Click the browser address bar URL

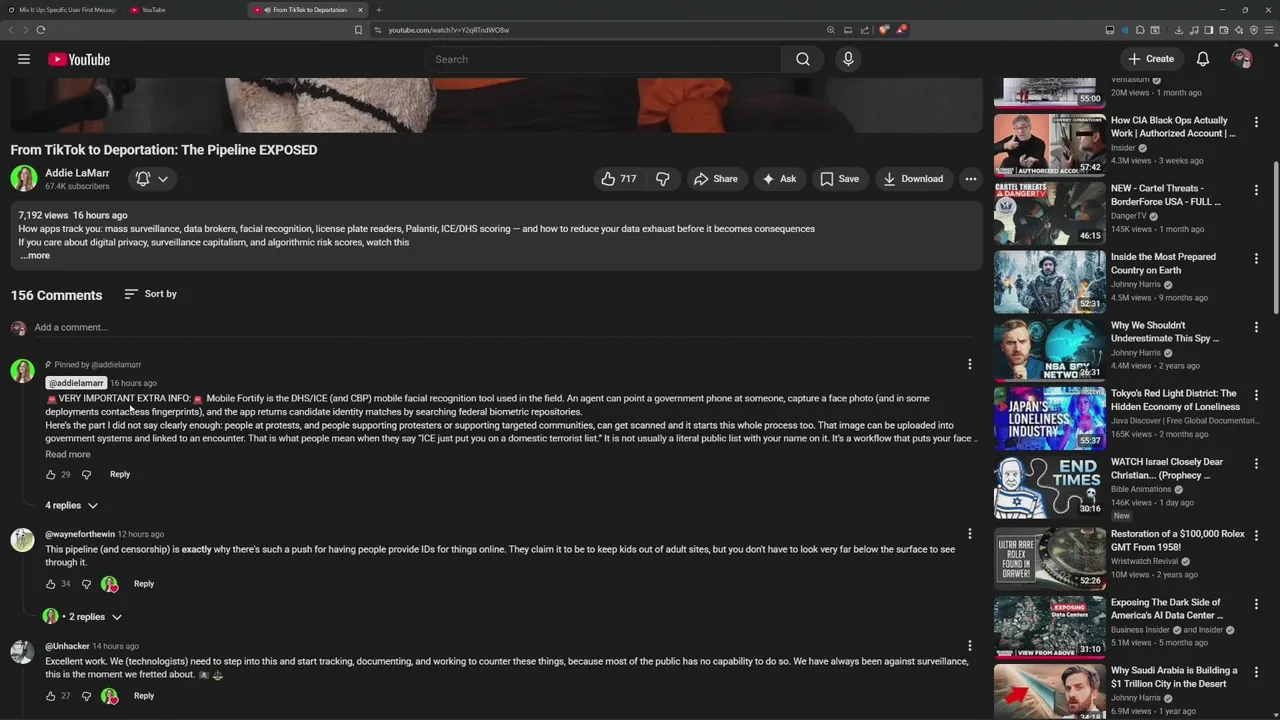(x=449, y=30)
